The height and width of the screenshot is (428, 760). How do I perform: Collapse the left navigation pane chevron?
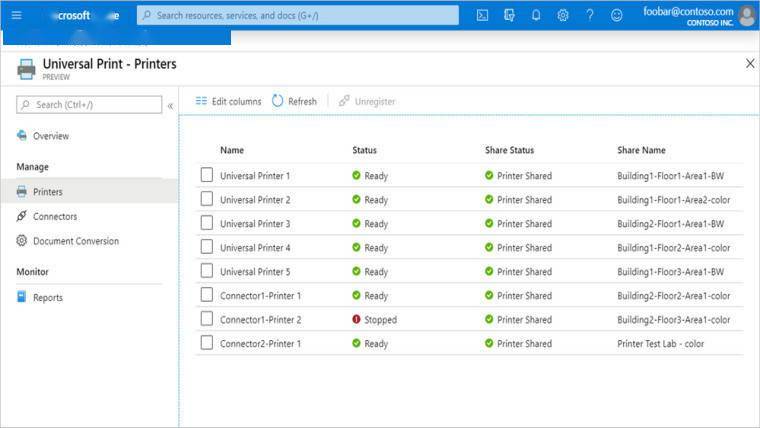point(170,105)
